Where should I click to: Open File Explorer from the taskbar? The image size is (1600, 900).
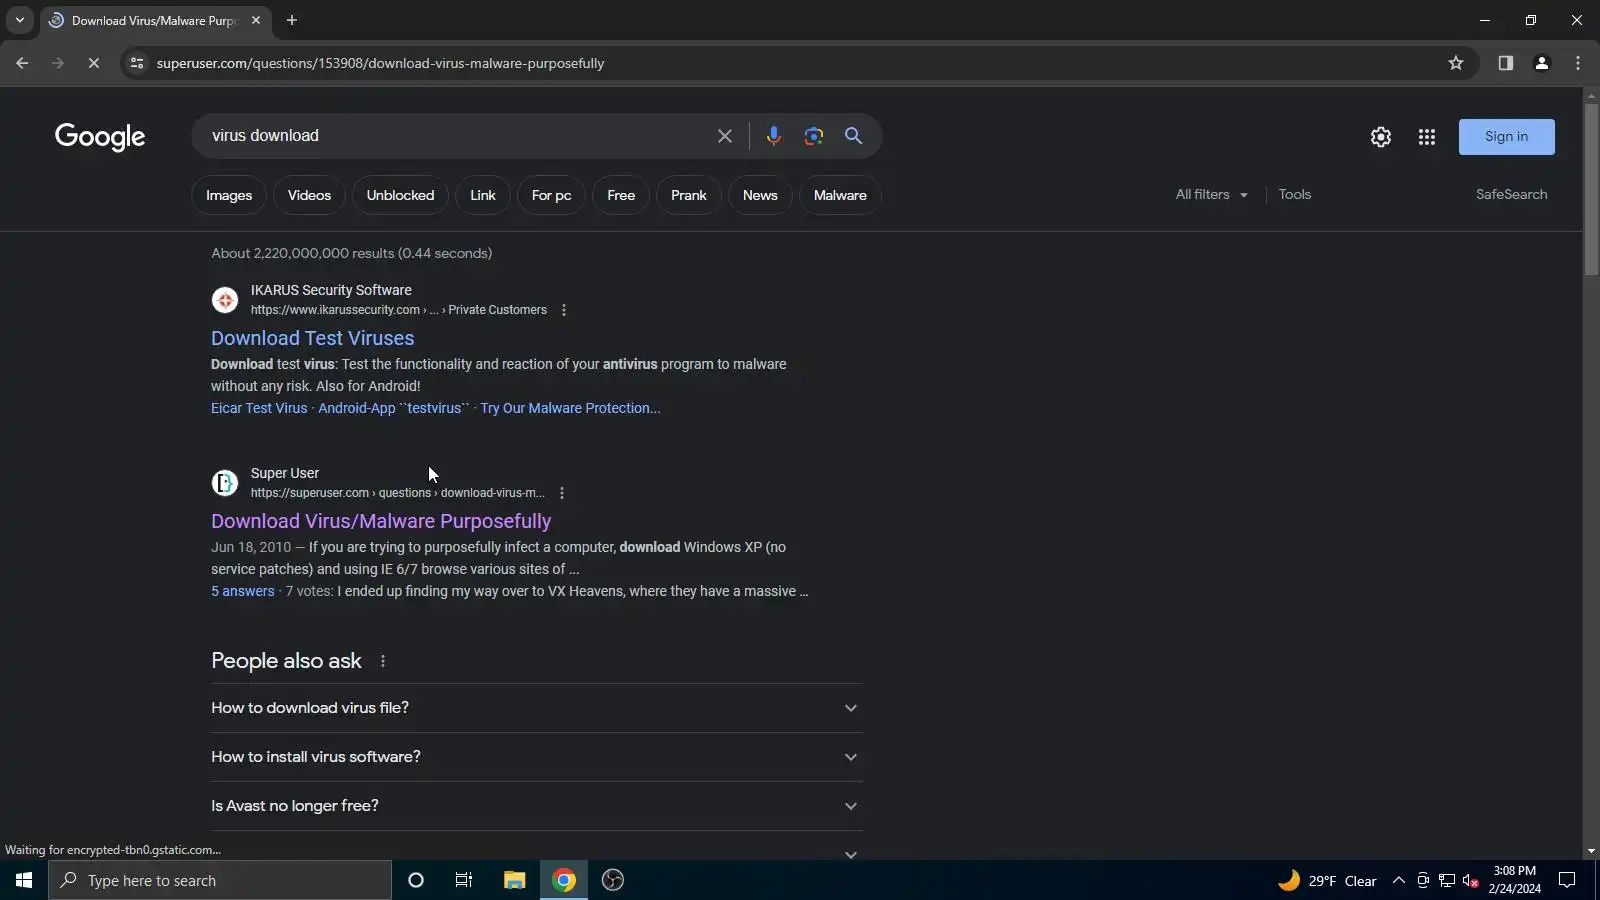tap(514, 880)
